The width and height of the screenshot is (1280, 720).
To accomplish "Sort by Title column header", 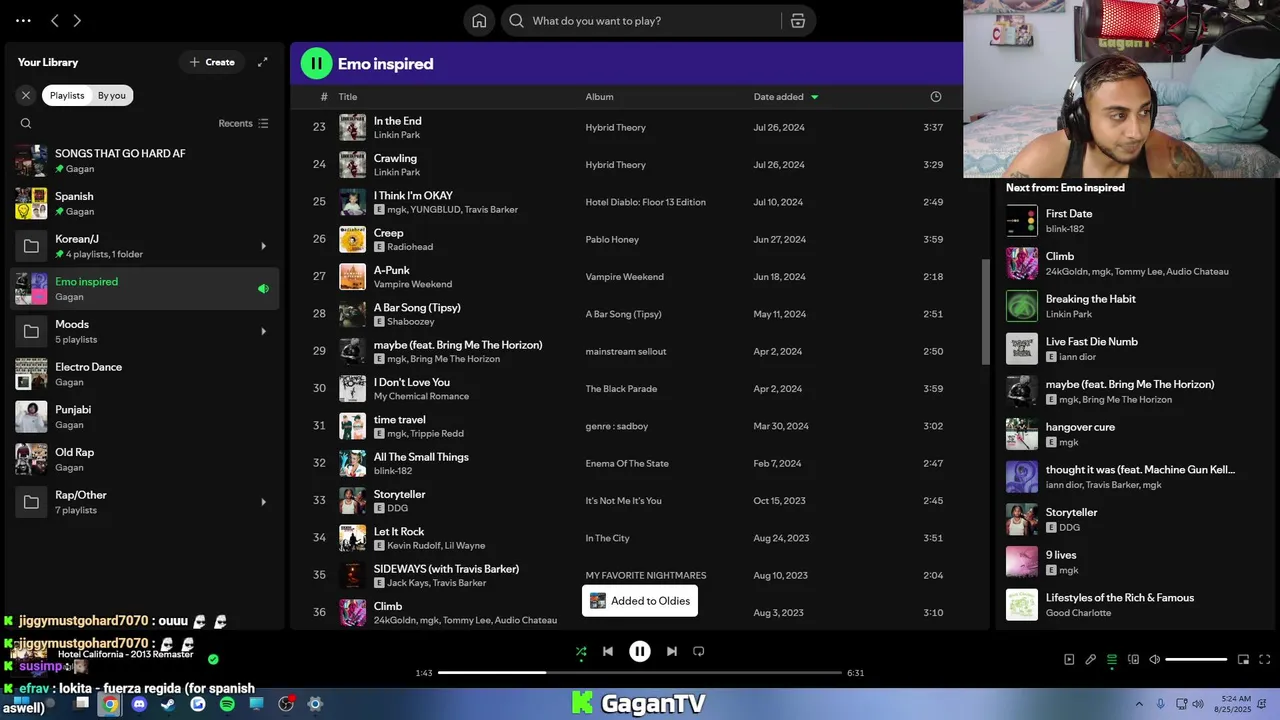I will tap(347, 97).
